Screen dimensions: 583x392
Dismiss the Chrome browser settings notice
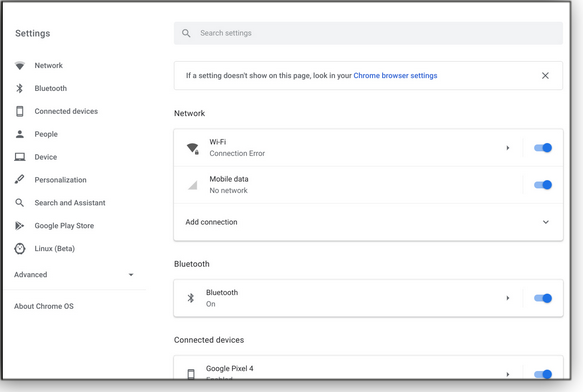pyautogui.click(x=545, y=75)
